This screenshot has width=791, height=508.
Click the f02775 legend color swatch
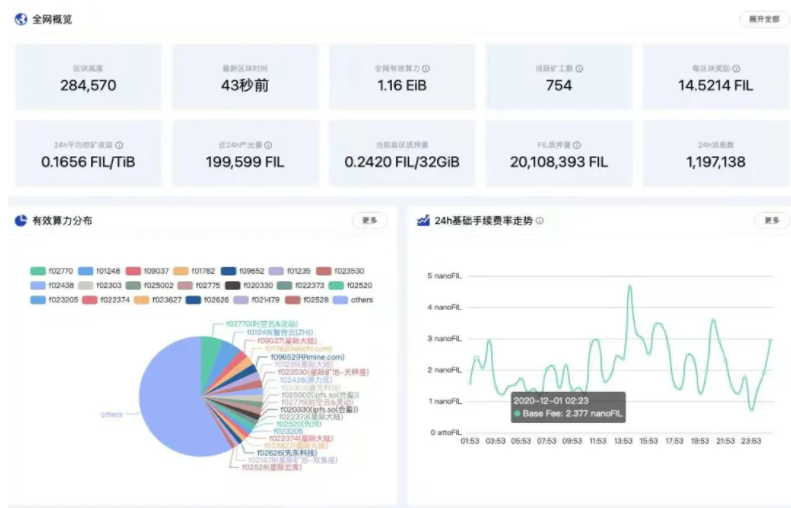(x=185, y=286)
